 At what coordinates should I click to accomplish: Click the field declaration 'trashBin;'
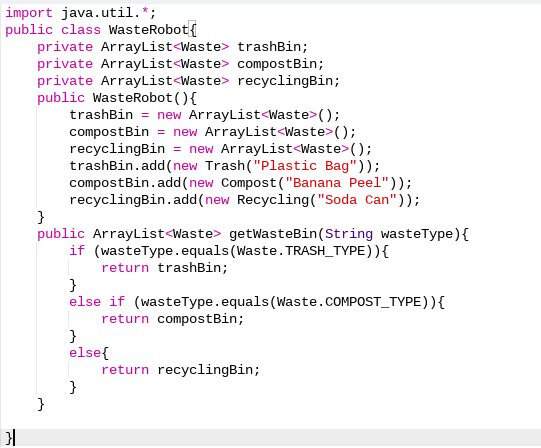click(x=273, y=47)
